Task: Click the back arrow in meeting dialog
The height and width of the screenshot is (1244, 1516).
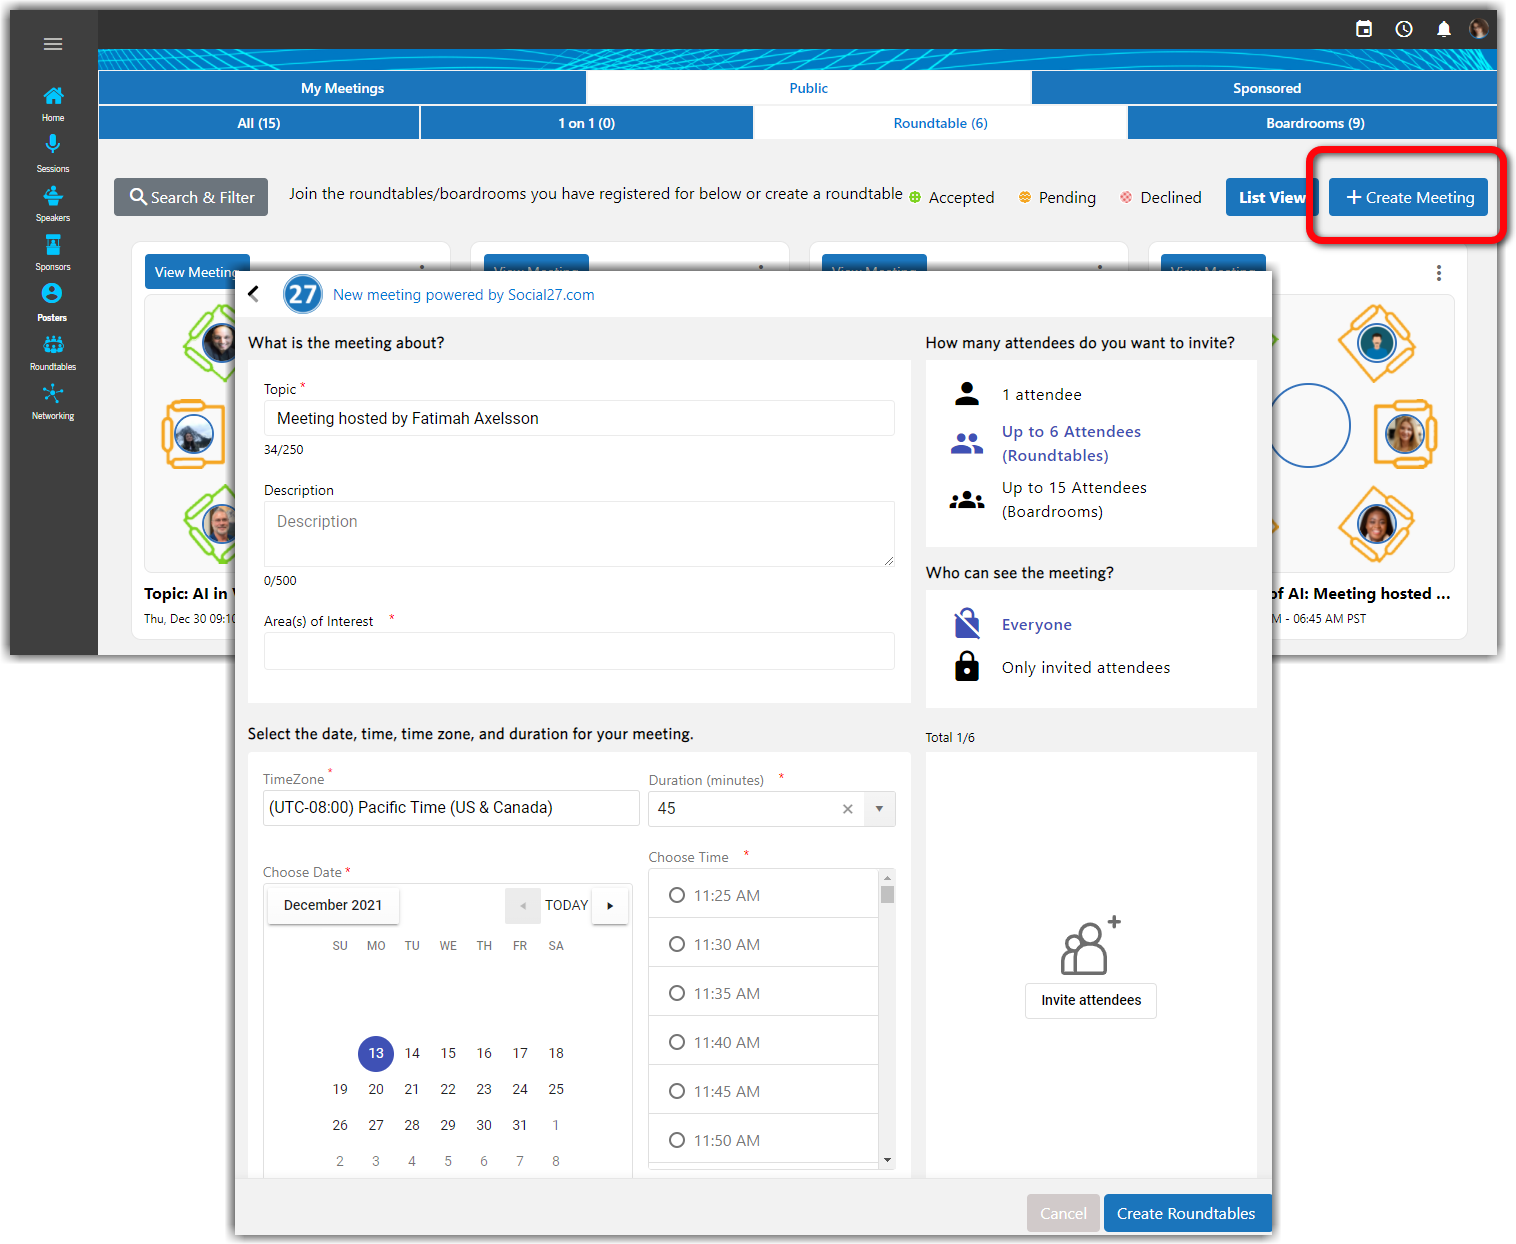Action: point(254,294)
